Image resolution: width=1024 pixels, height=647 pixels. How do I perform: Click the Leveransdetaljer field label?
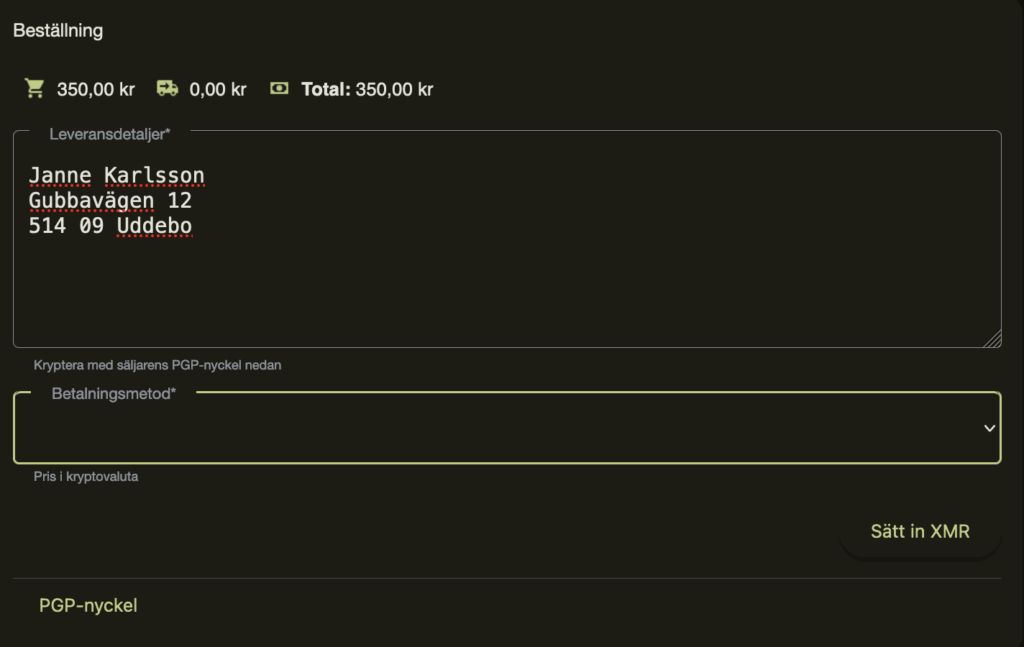[110, 132]
